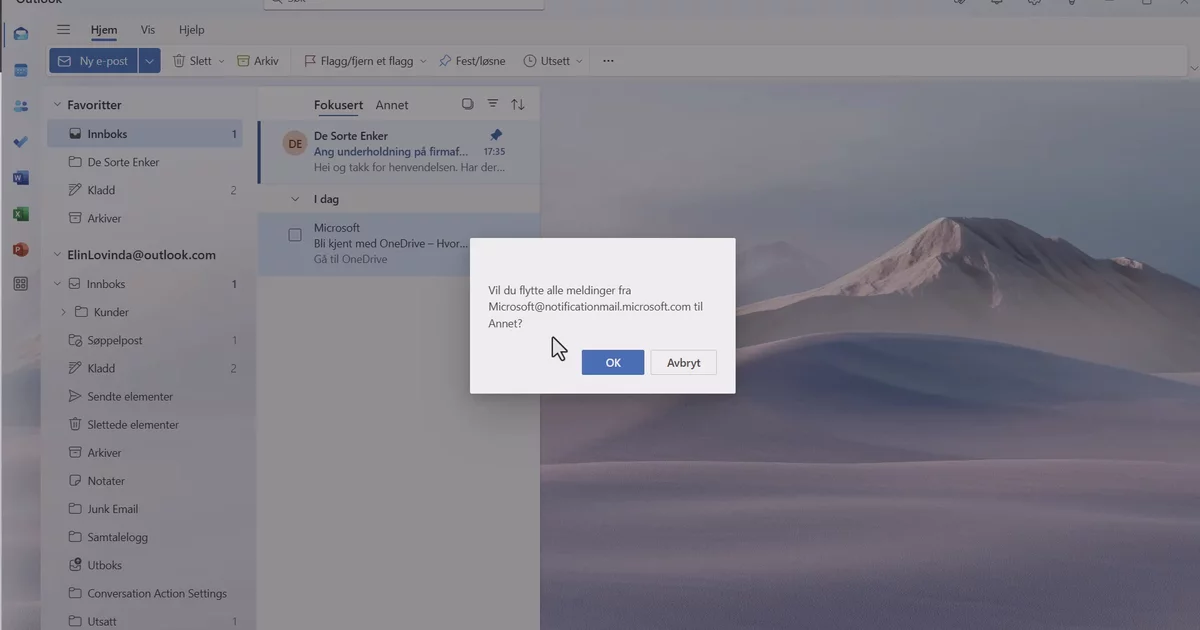The width and height of the screenshot is (1200, 630).
Task: Click the Notater folder icon
Action: click(x=75, y=480)
